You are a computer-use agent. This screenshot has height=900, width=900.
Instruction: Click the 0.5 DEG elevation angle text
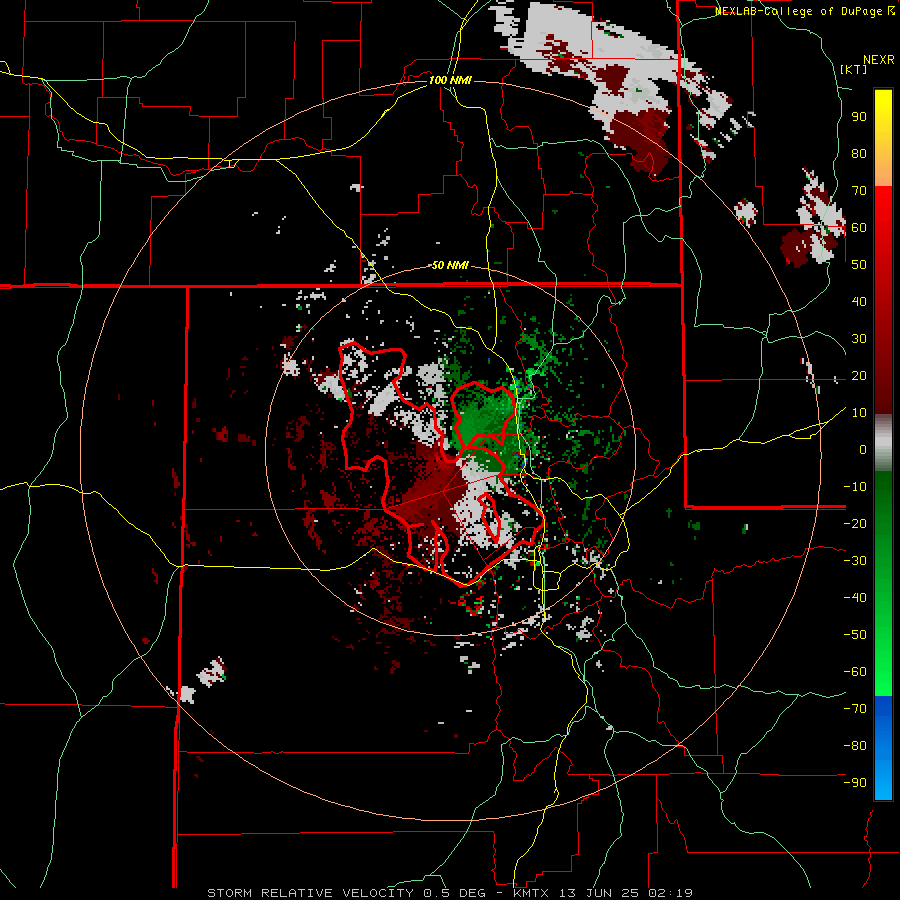click(454, 893)
